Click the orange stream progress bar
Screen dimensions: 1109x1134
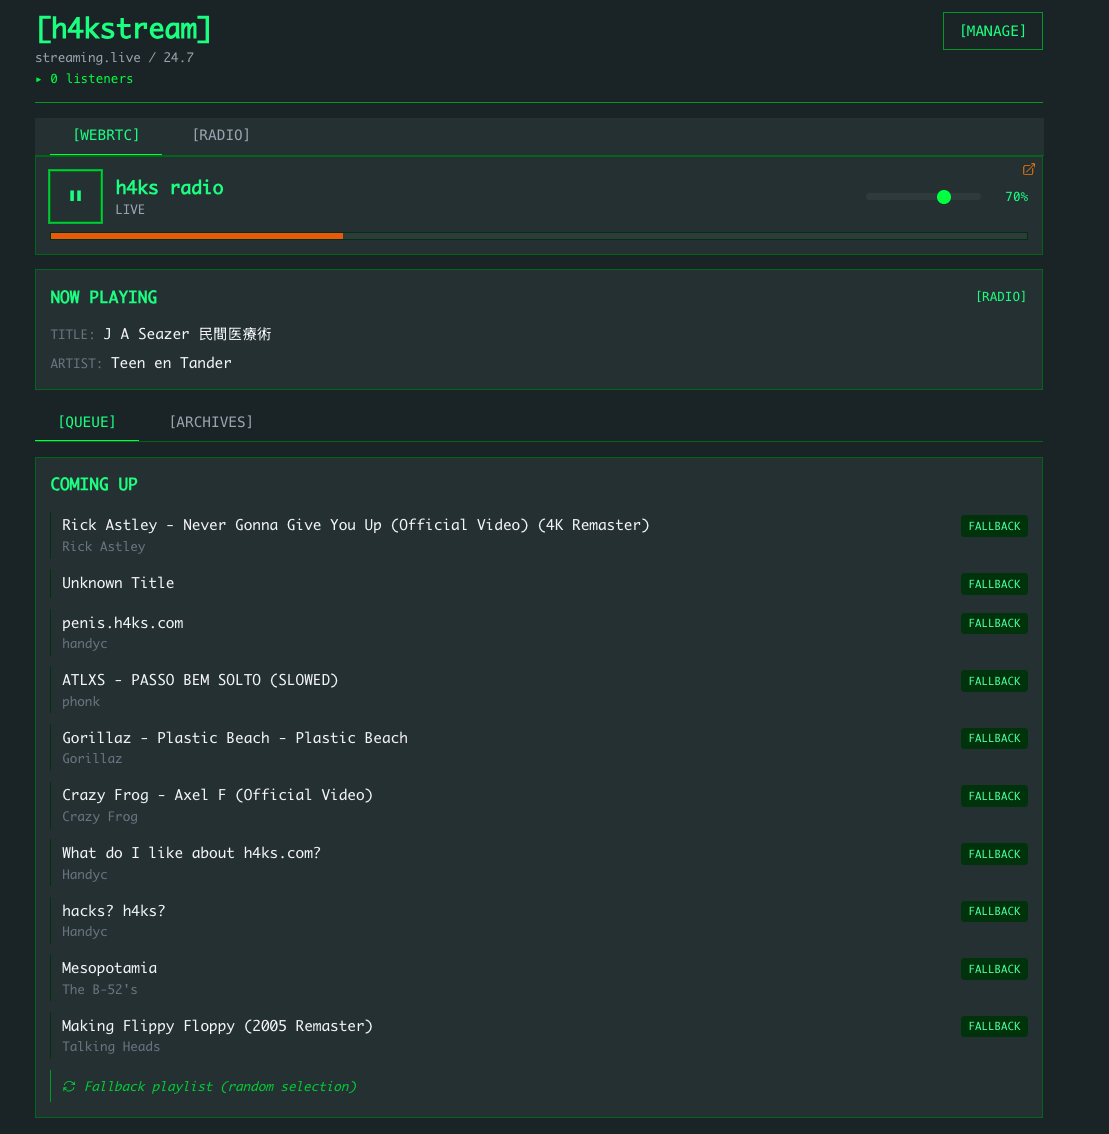(197, 236)
